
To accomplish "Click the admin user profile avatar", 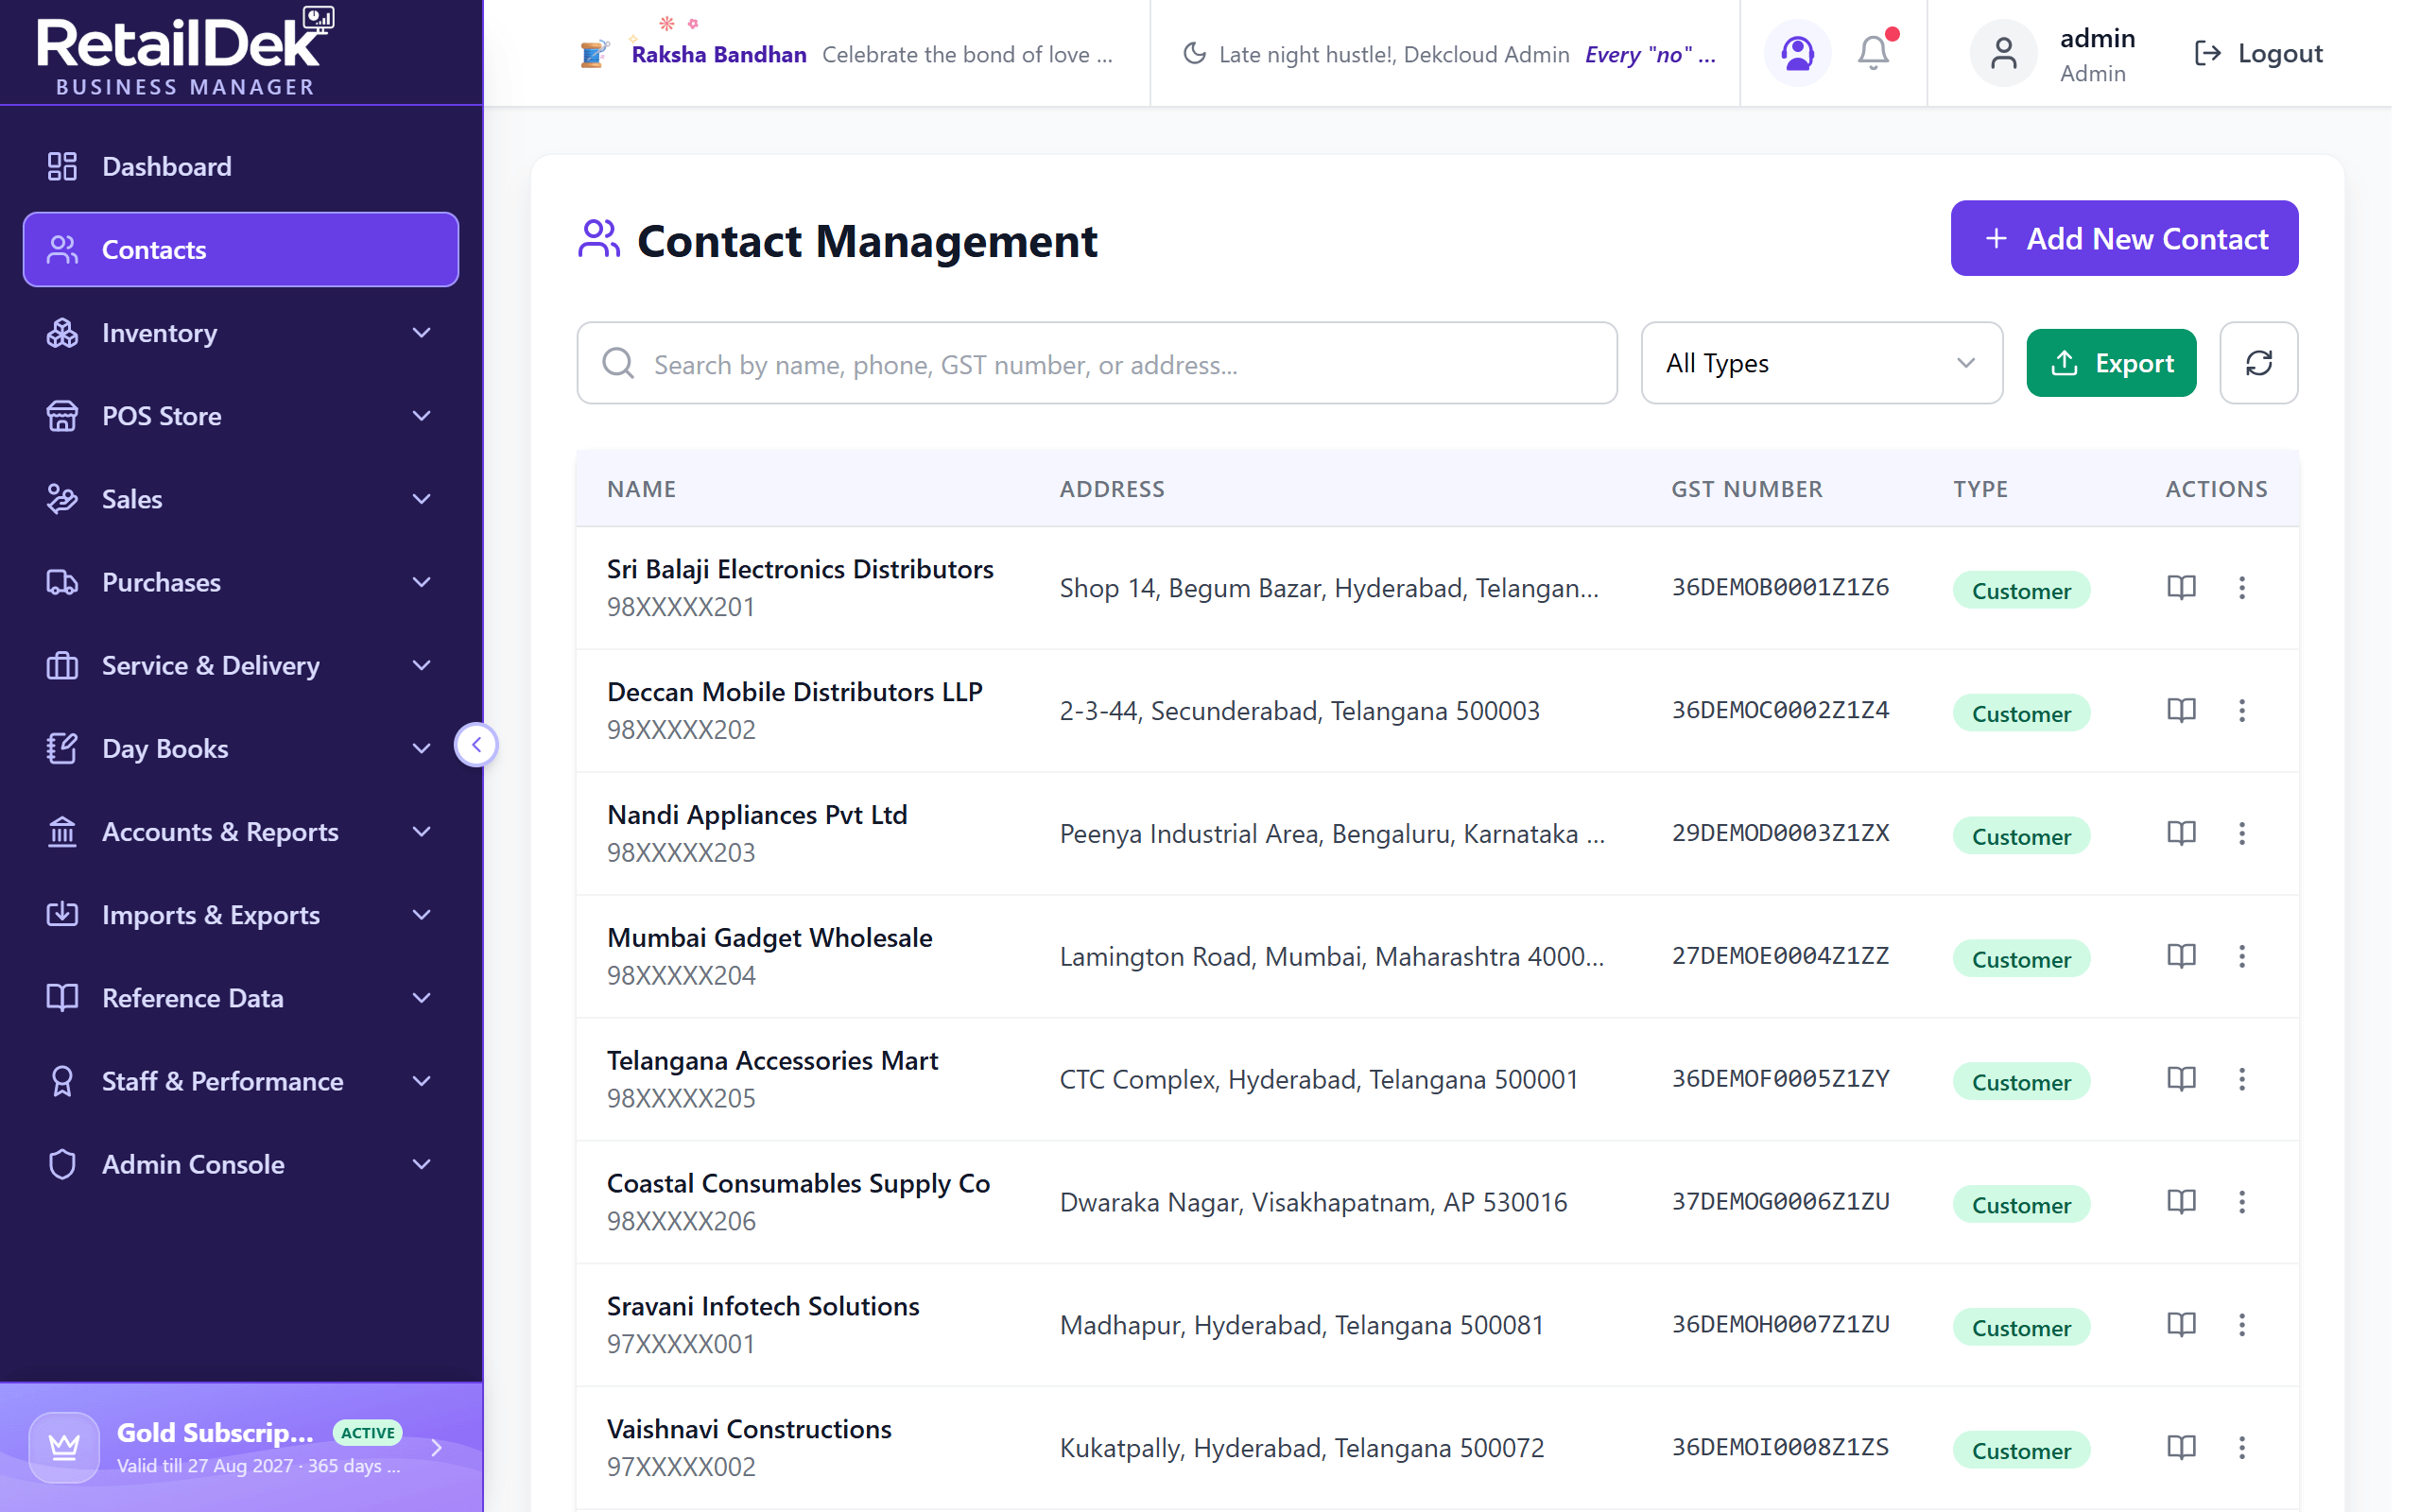I will pos(2003,53).
